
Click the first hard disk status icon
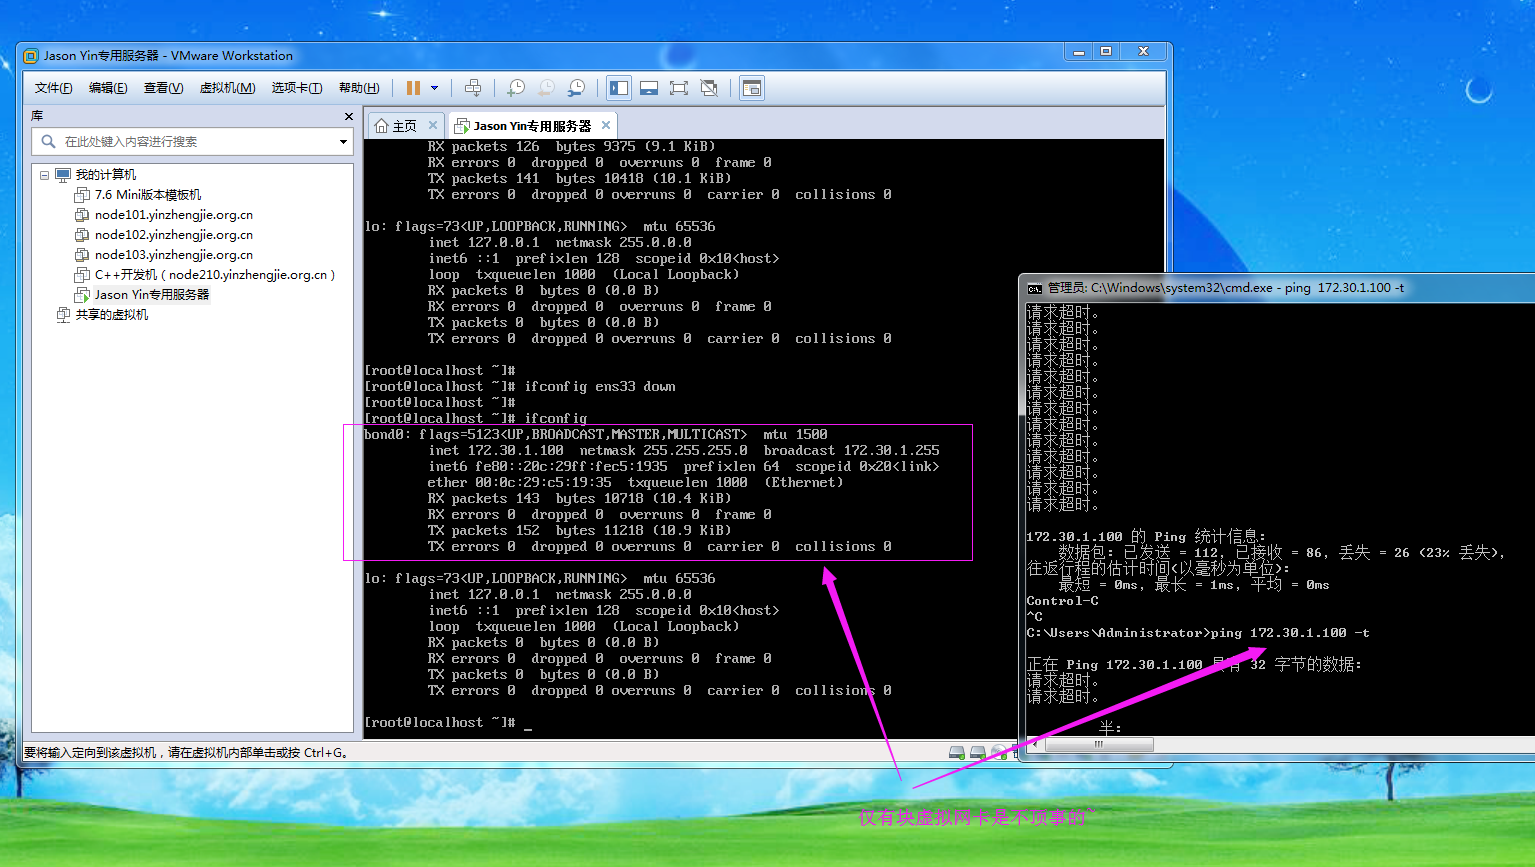pyautogui.click(x=957, y=752)
